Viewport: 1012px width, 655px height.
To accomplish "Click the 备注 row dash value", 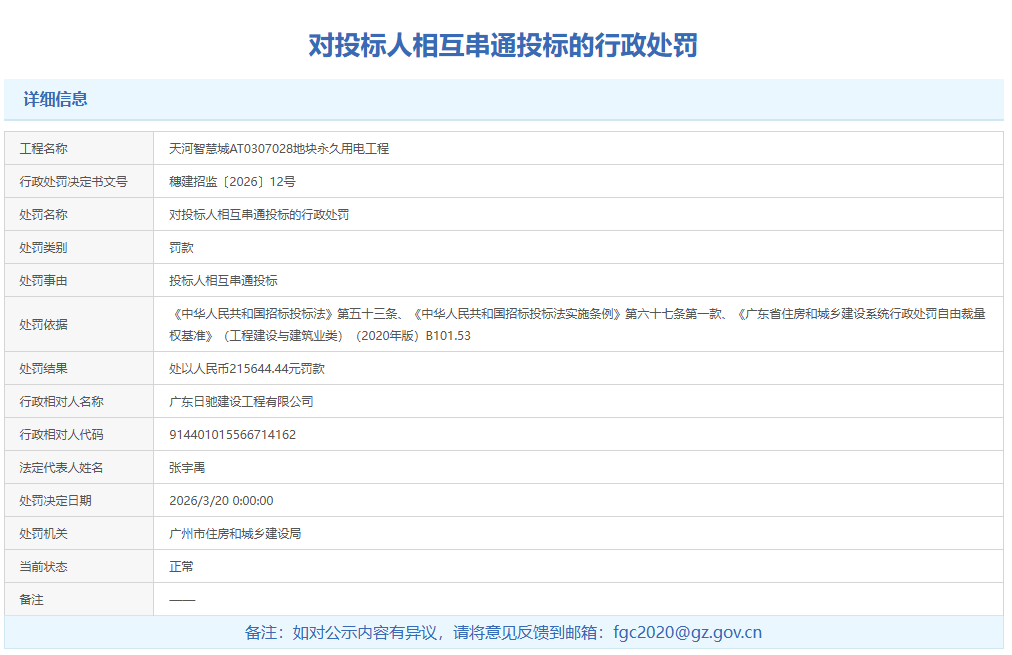I will tap(182, 599).
